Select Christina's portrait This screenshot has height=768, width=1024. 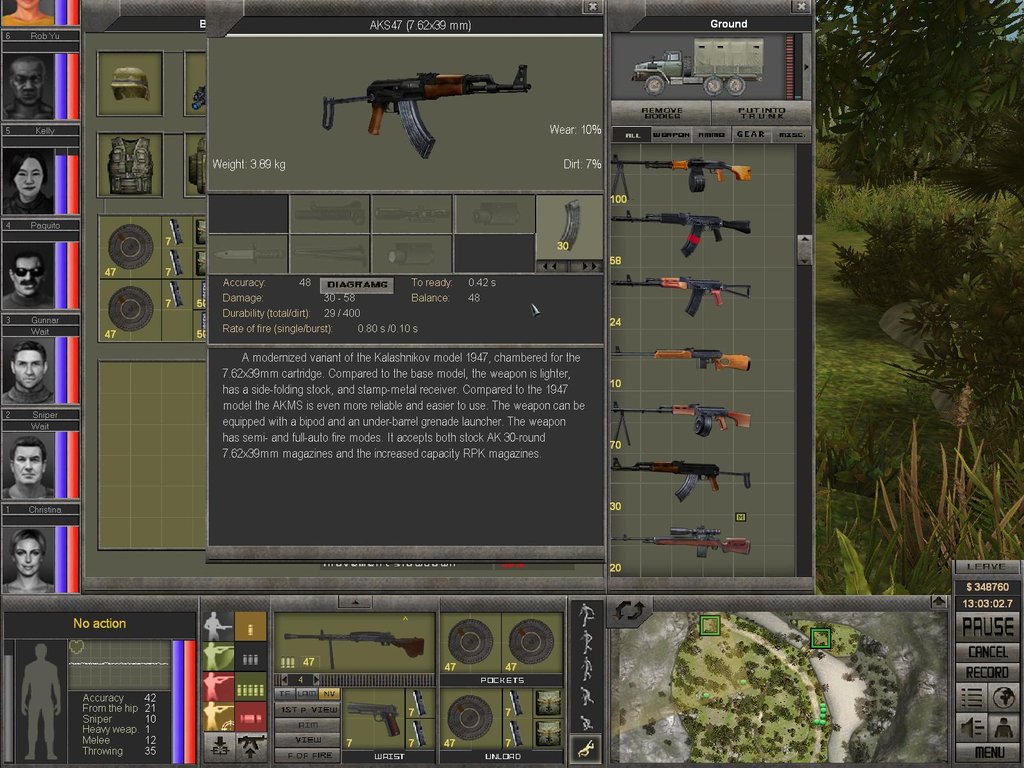coord(29,560)
